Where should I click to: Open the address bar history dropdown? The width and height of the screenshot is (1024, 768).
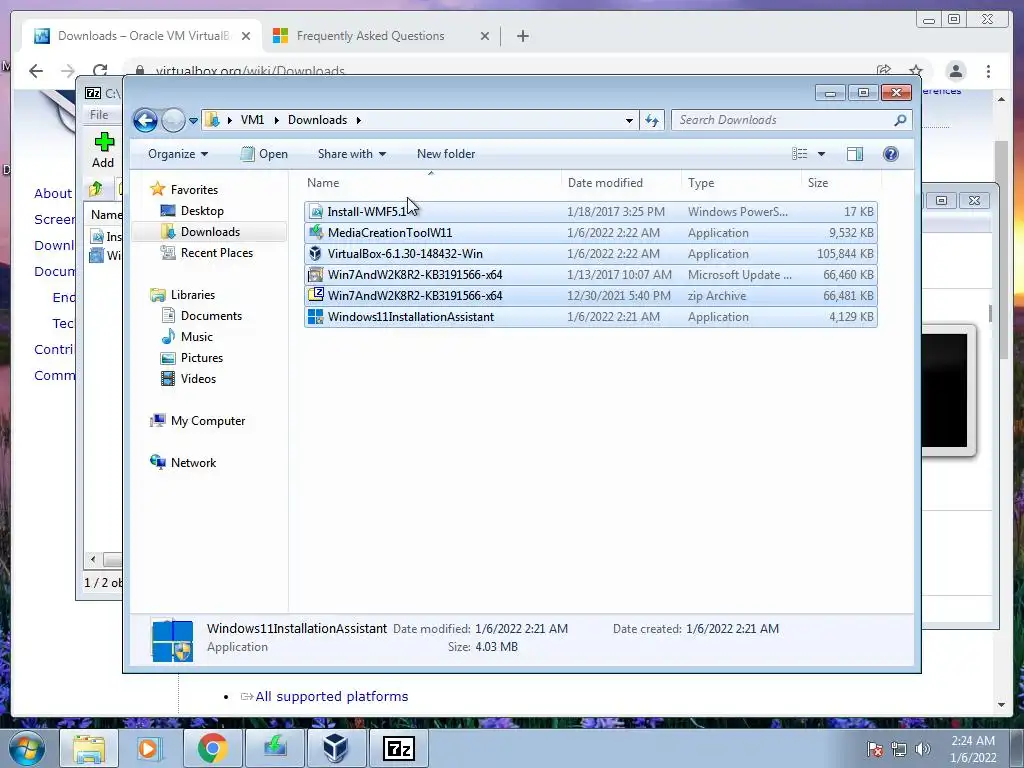pos(629,120)
